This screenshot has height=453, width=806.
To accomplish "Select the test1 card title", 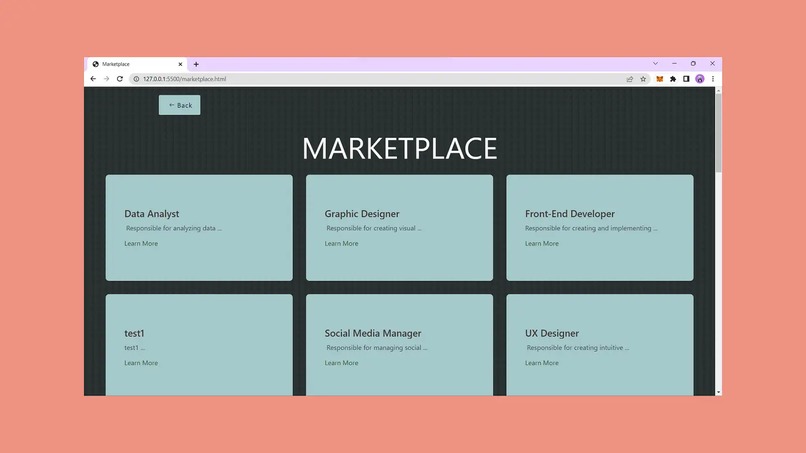I will click(134, 333).
